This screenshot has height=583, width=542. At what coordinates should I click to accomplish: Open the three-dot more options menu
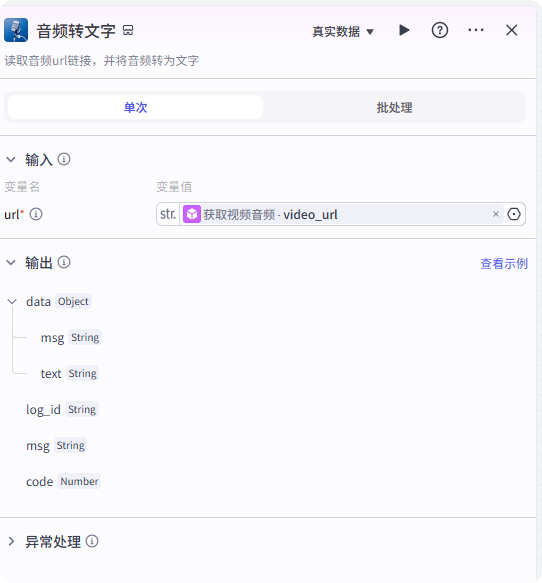(476, 30)
